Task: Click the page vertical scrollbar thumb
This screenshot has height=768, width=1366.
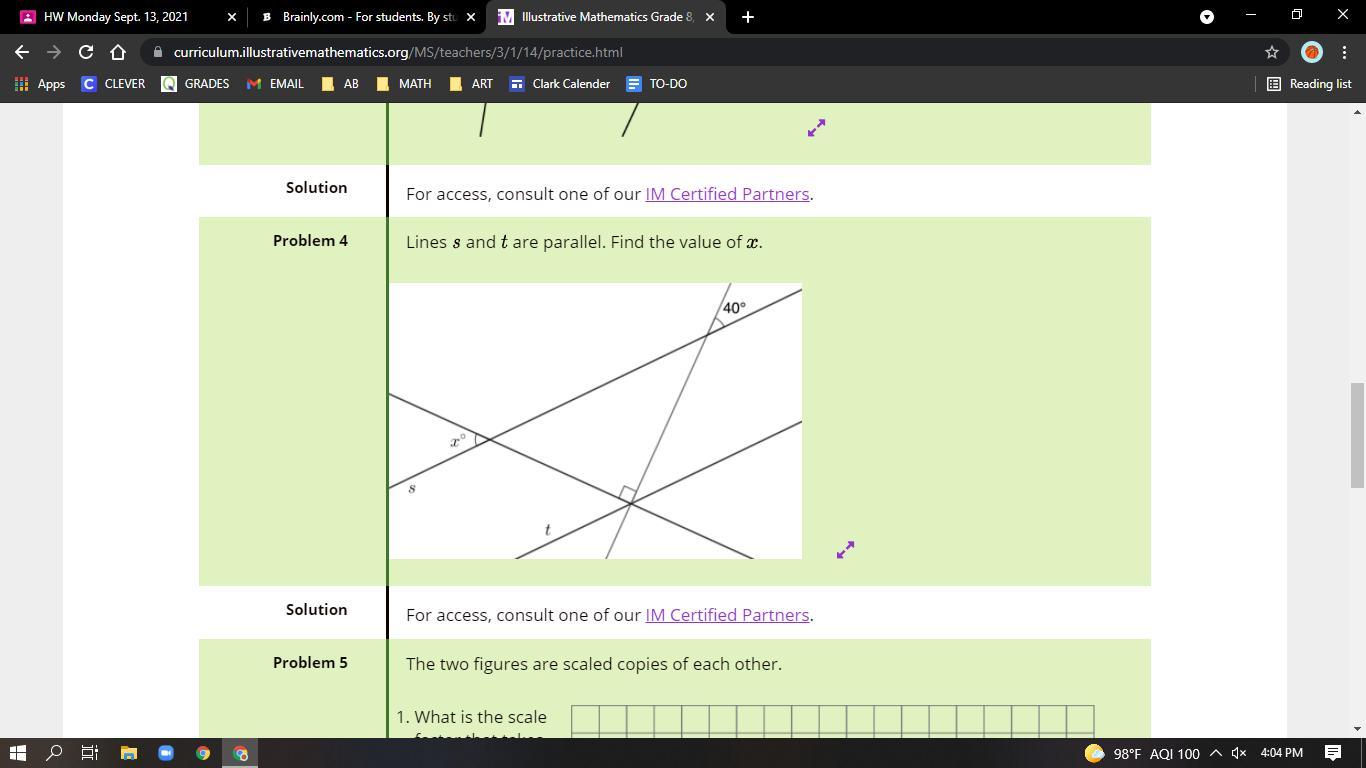Action: tap(1356, 435)
